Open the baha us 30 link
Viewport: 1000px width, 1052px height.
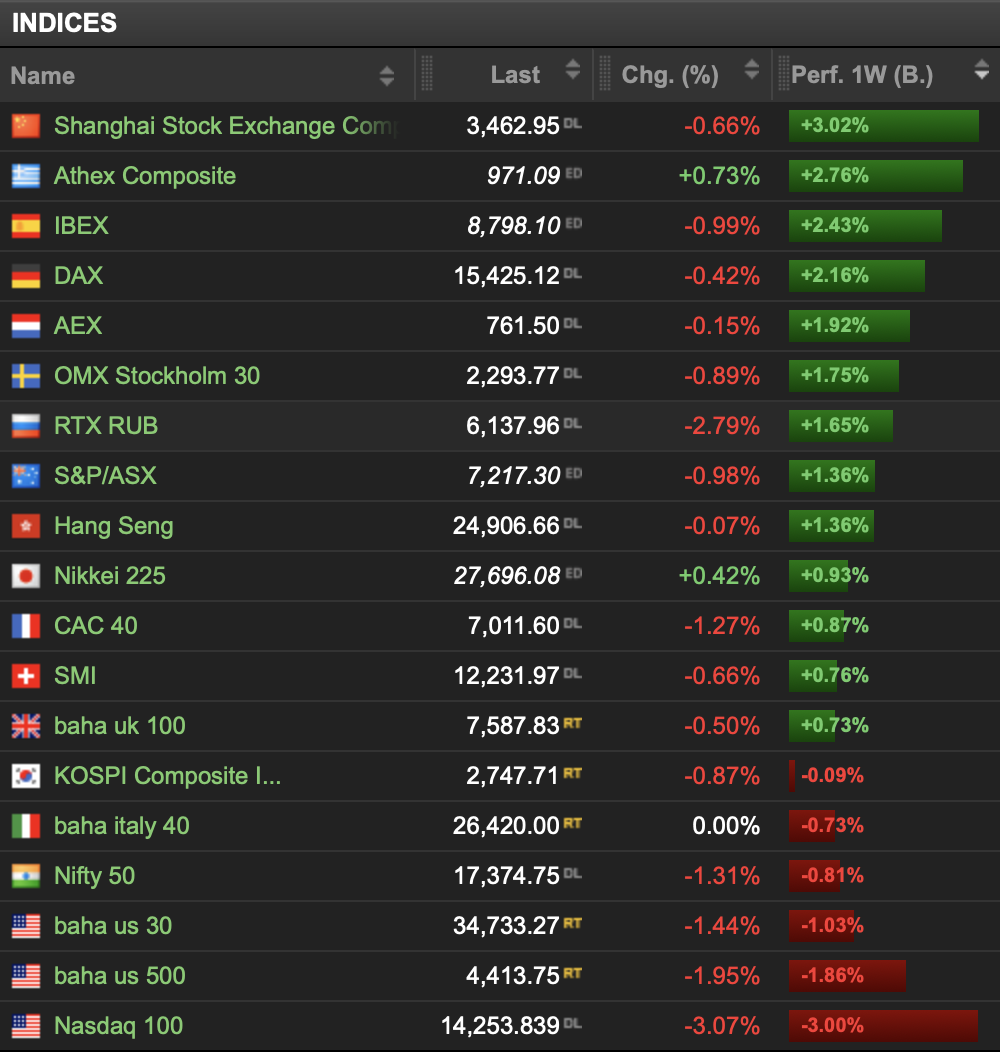[113, 926]
